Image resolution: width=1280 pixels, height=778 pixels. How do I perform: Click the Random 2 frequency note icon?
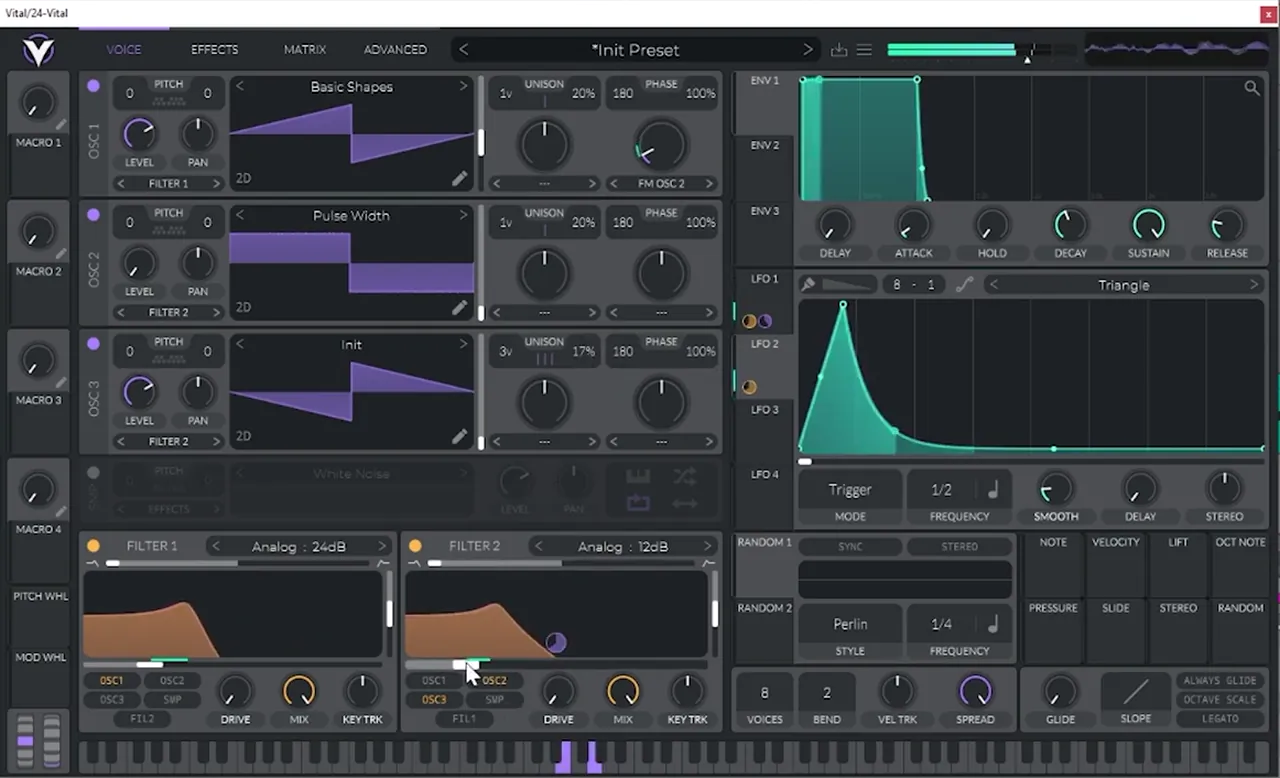993,624
